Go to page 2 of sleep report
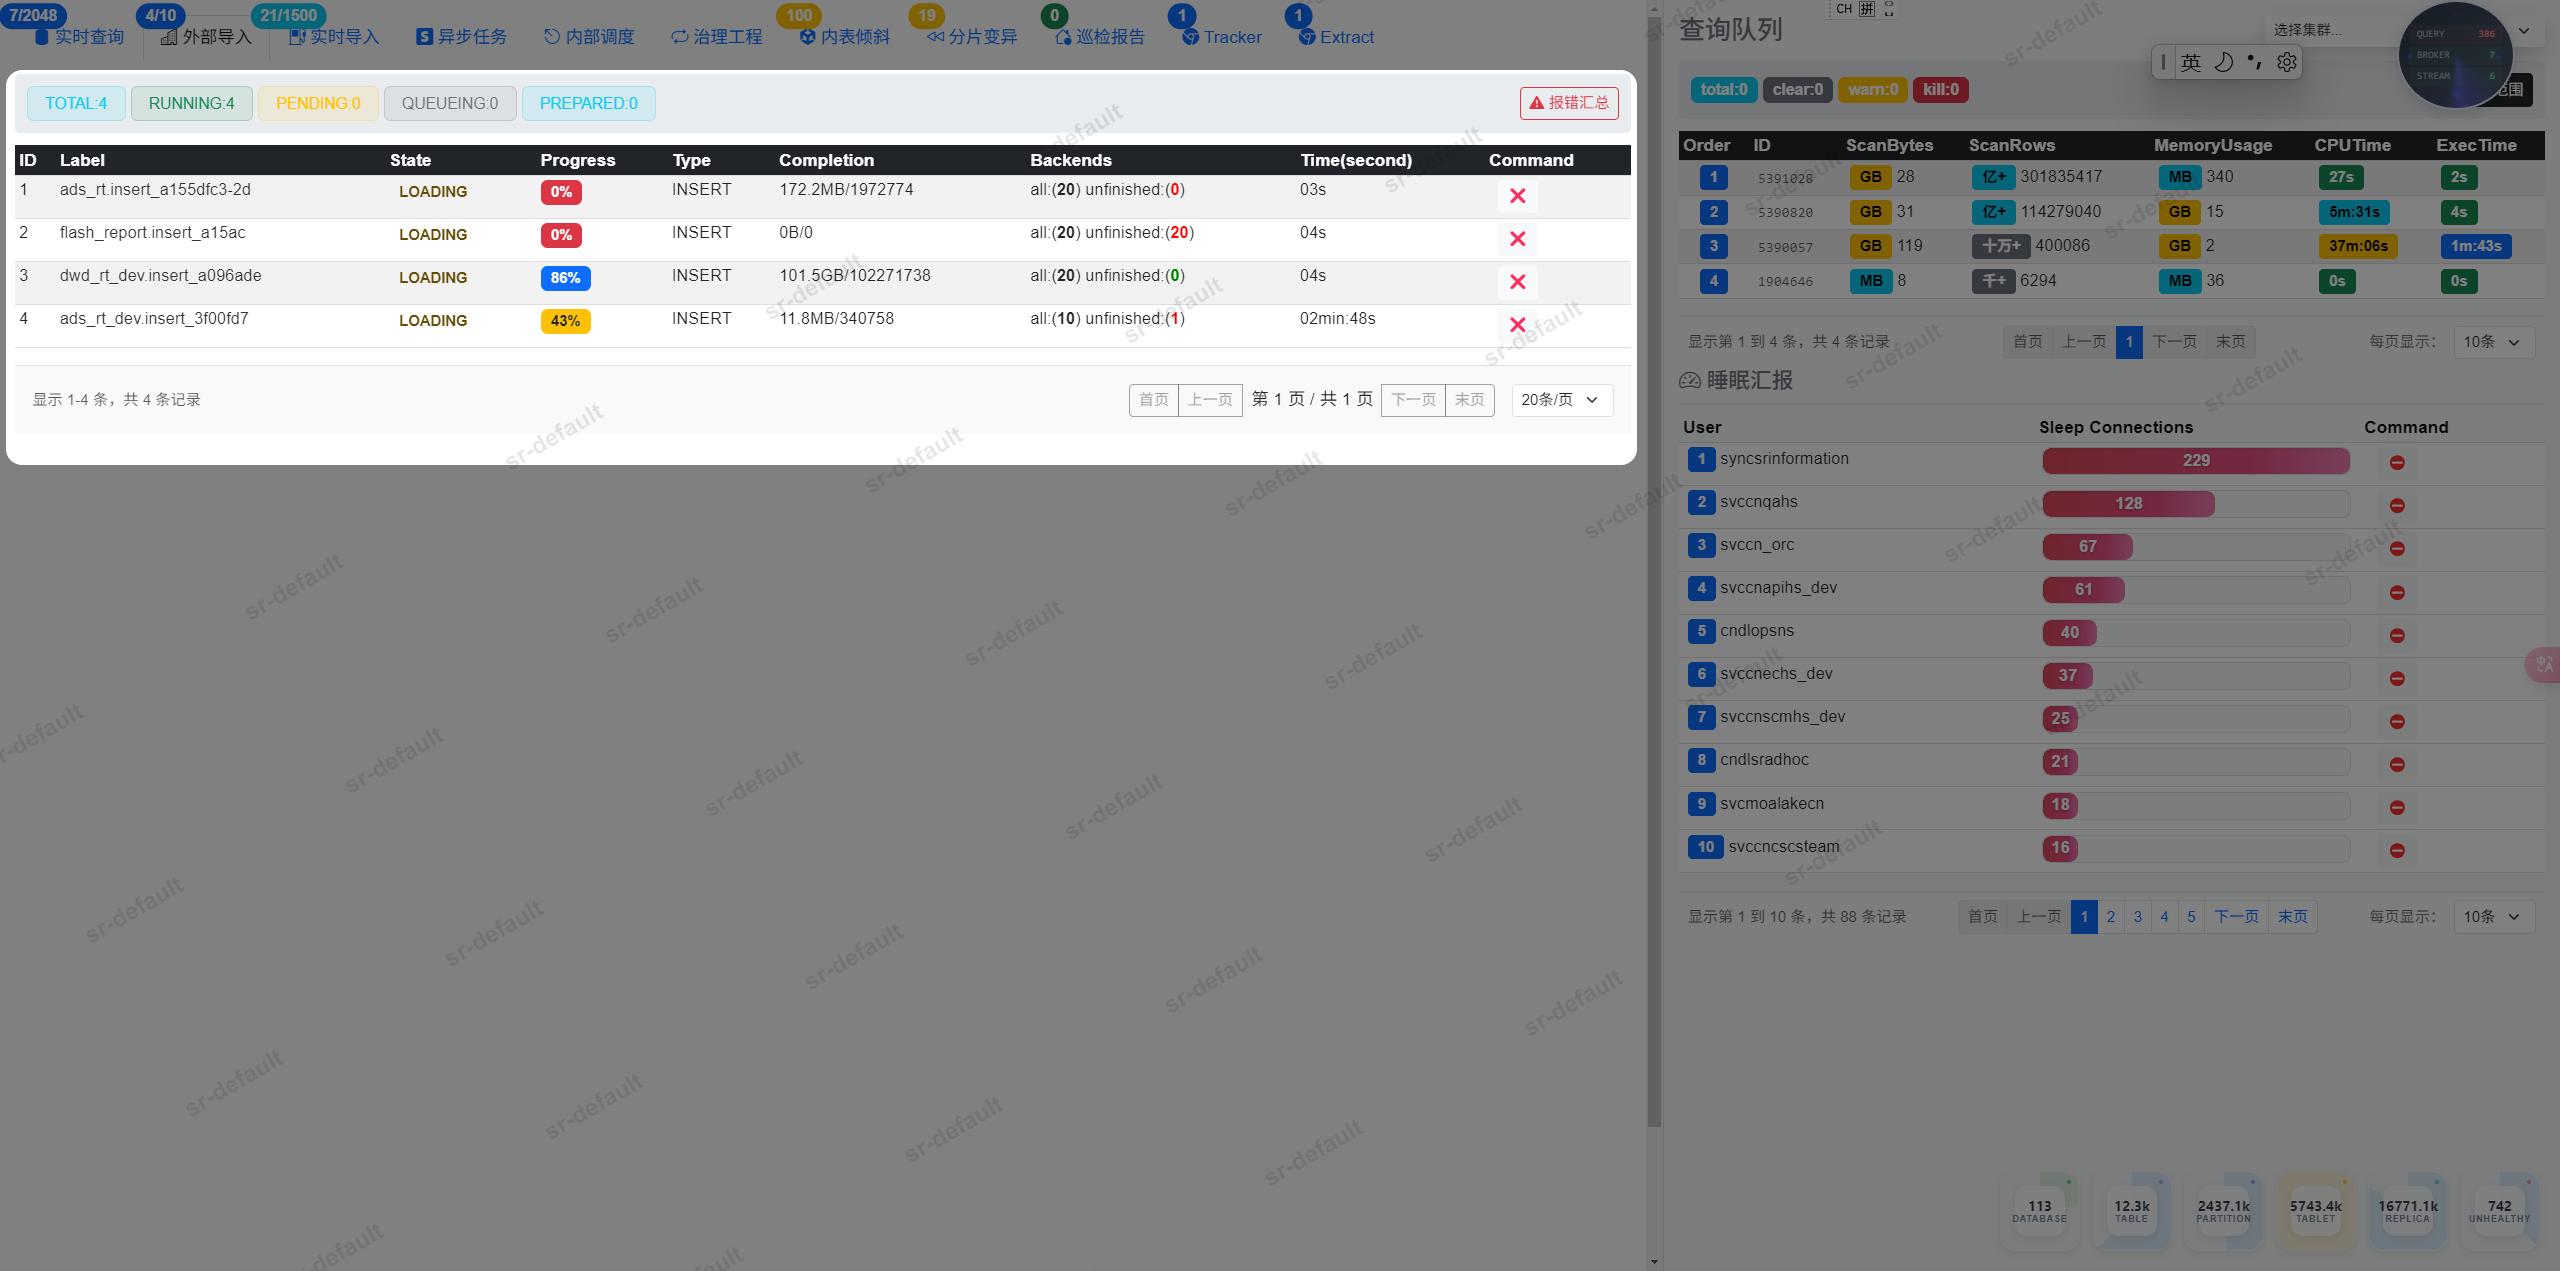The image size is (2560, 1271). [2111, 916]
